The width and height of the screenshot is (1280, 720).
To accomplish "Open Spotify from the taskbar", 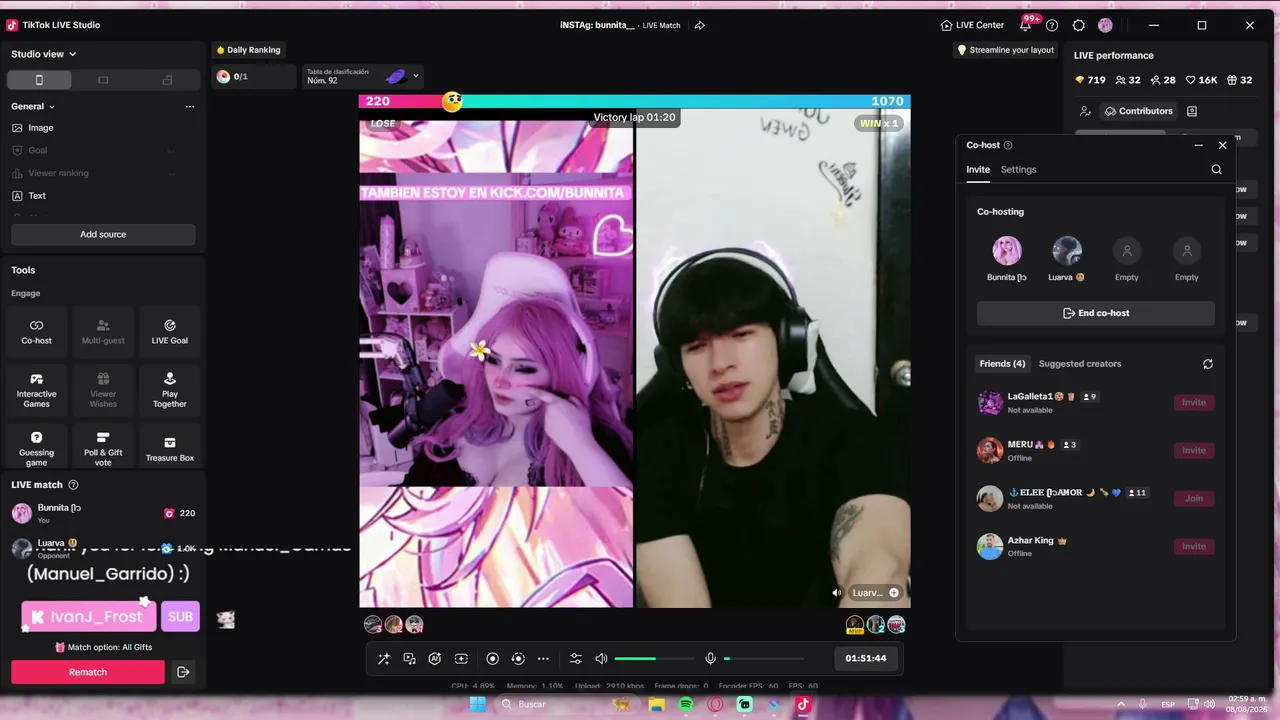I will [686, 705].
